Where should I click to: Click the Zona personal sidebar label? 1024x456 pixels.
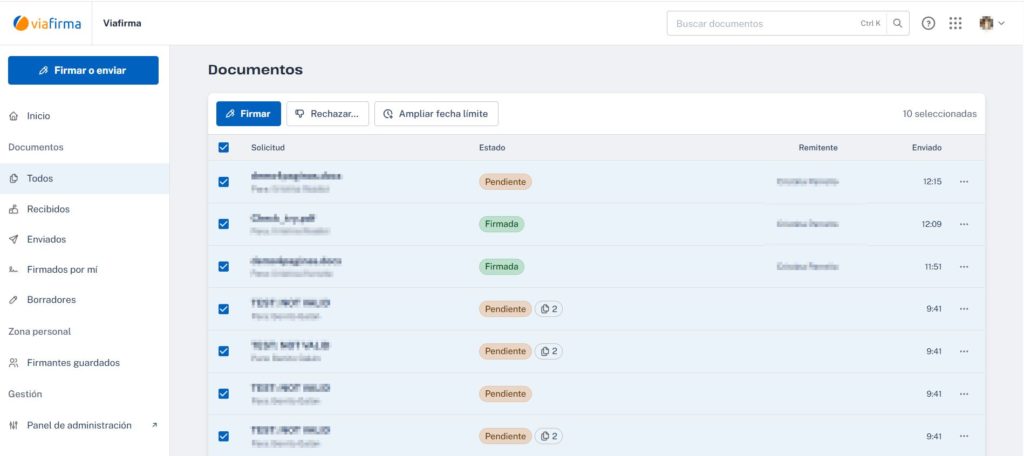[x=39, y=332]
